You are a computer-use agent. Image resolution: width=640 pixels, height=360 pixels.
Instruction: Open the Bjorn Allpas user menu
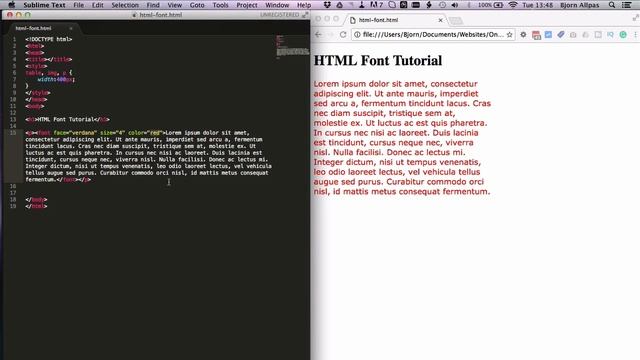(x=580, y=5)
